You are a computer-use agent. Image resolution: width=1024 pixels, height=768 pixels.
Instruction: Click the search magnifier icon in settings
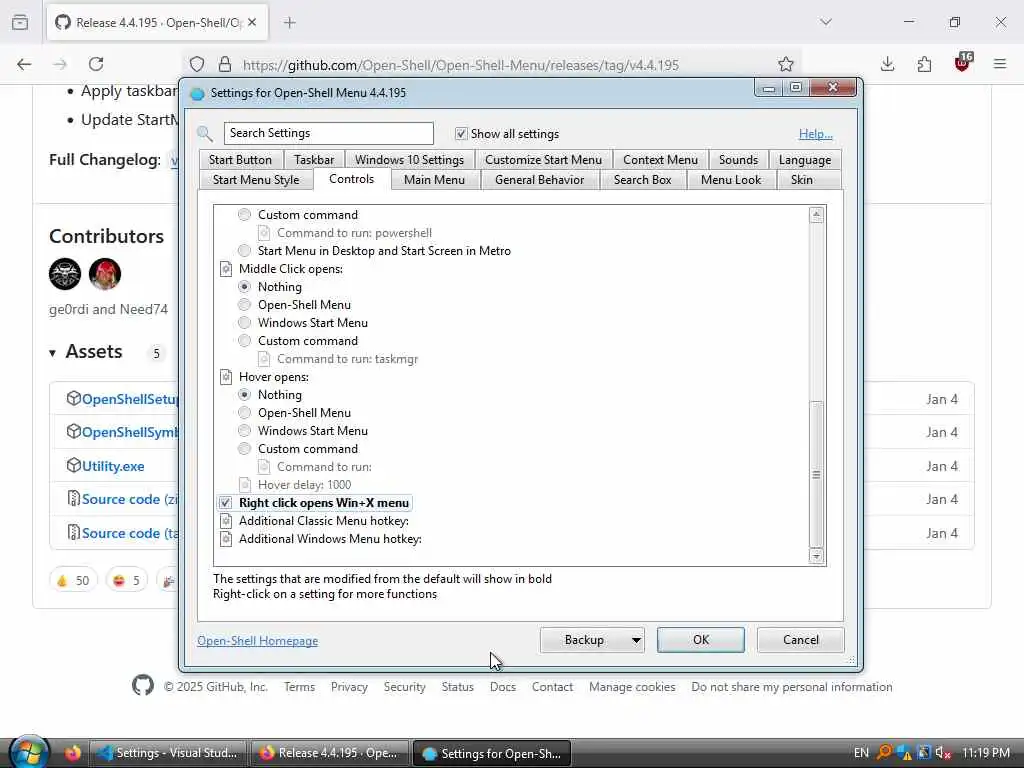205,134
